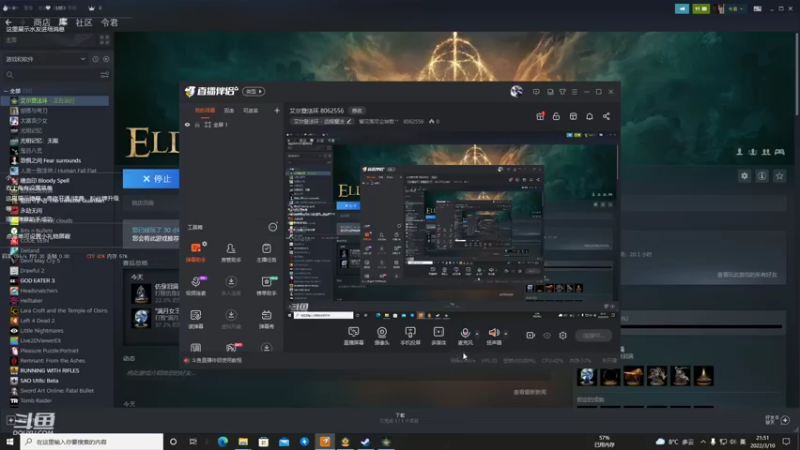Image resolution: width=800 pixels, height=450 pixels.
Task: Open the 弹幕秀 danmaku show tool
Action: [x=266, y=319]
